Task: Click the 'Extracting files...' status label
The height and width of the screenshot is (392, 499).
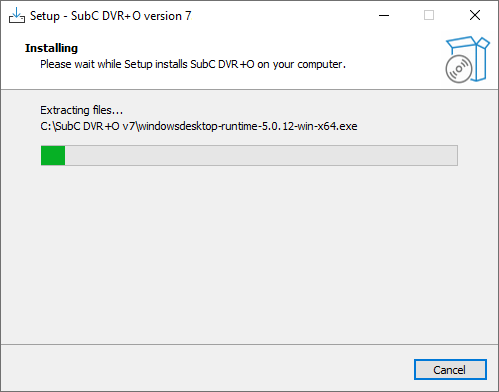Action: (82, 110)
